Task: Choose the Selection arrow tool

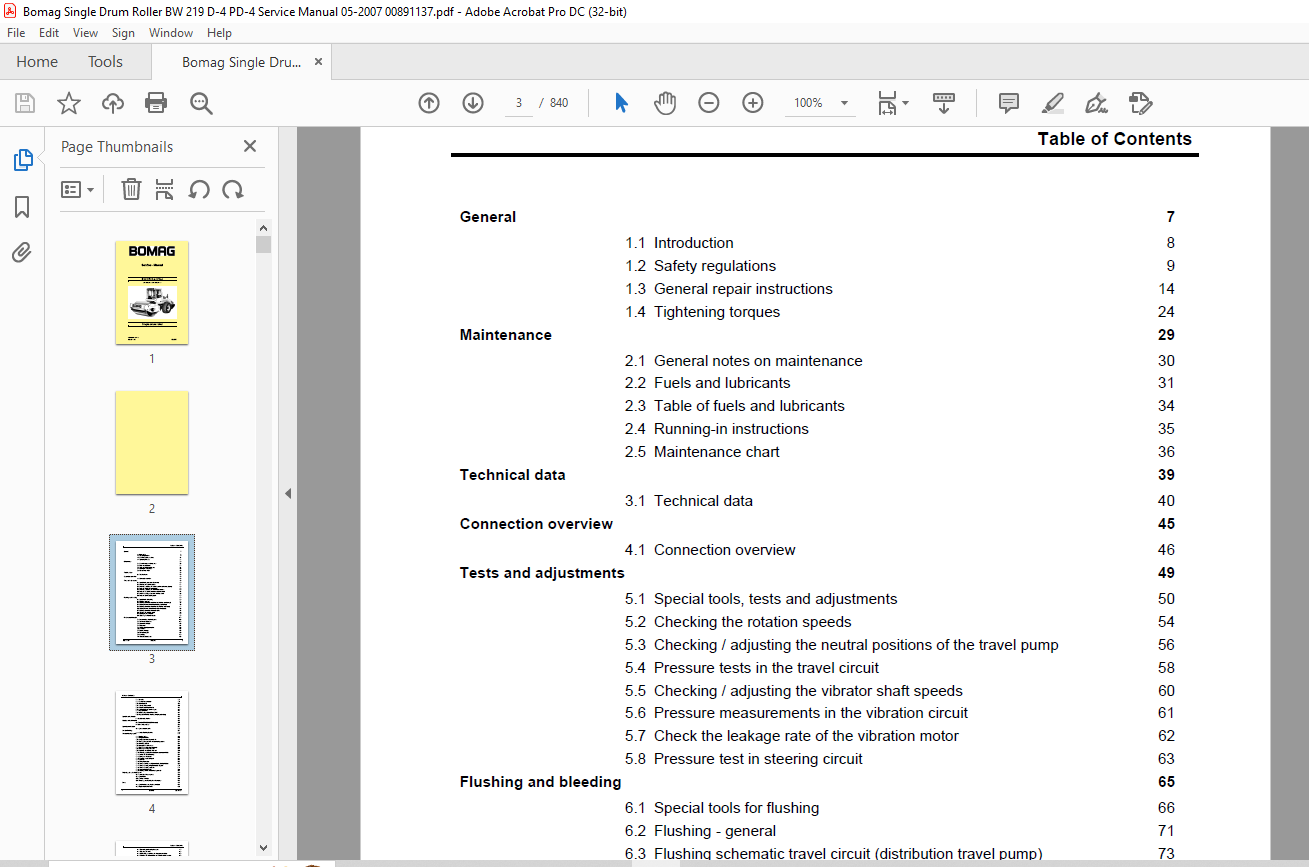Action: click(621, 103)
